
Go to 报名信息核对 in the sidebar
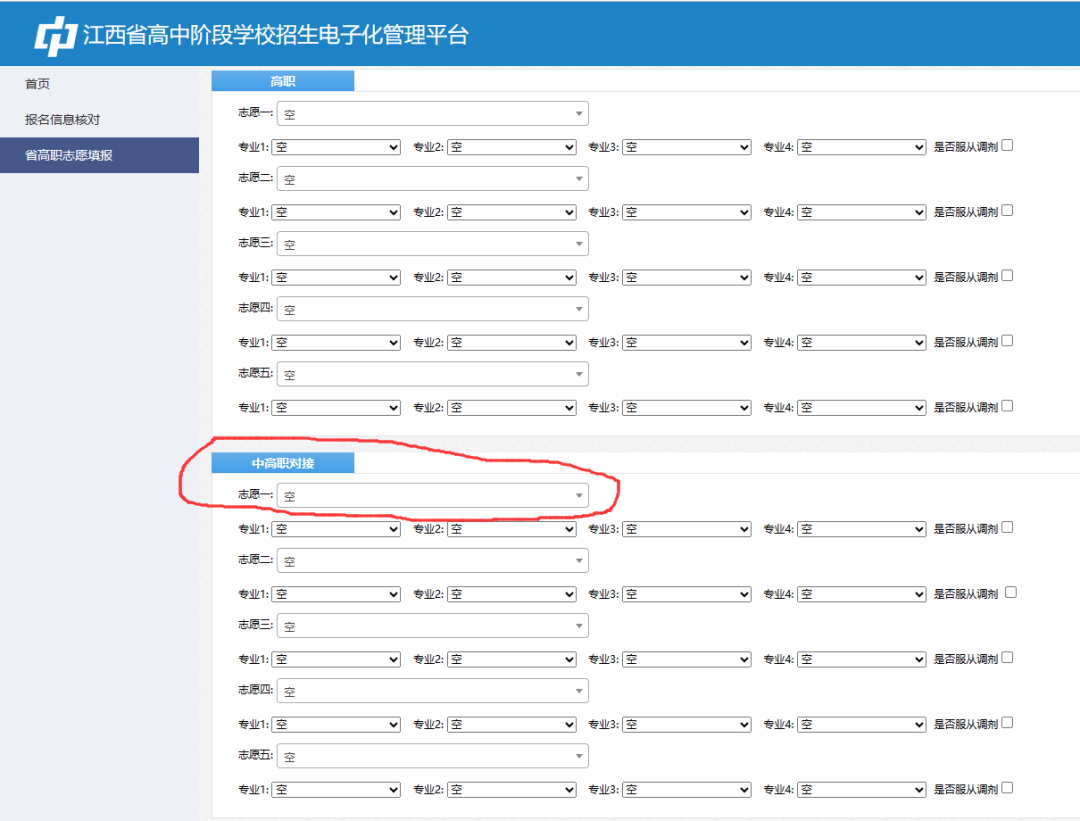[x=62, y=120]
